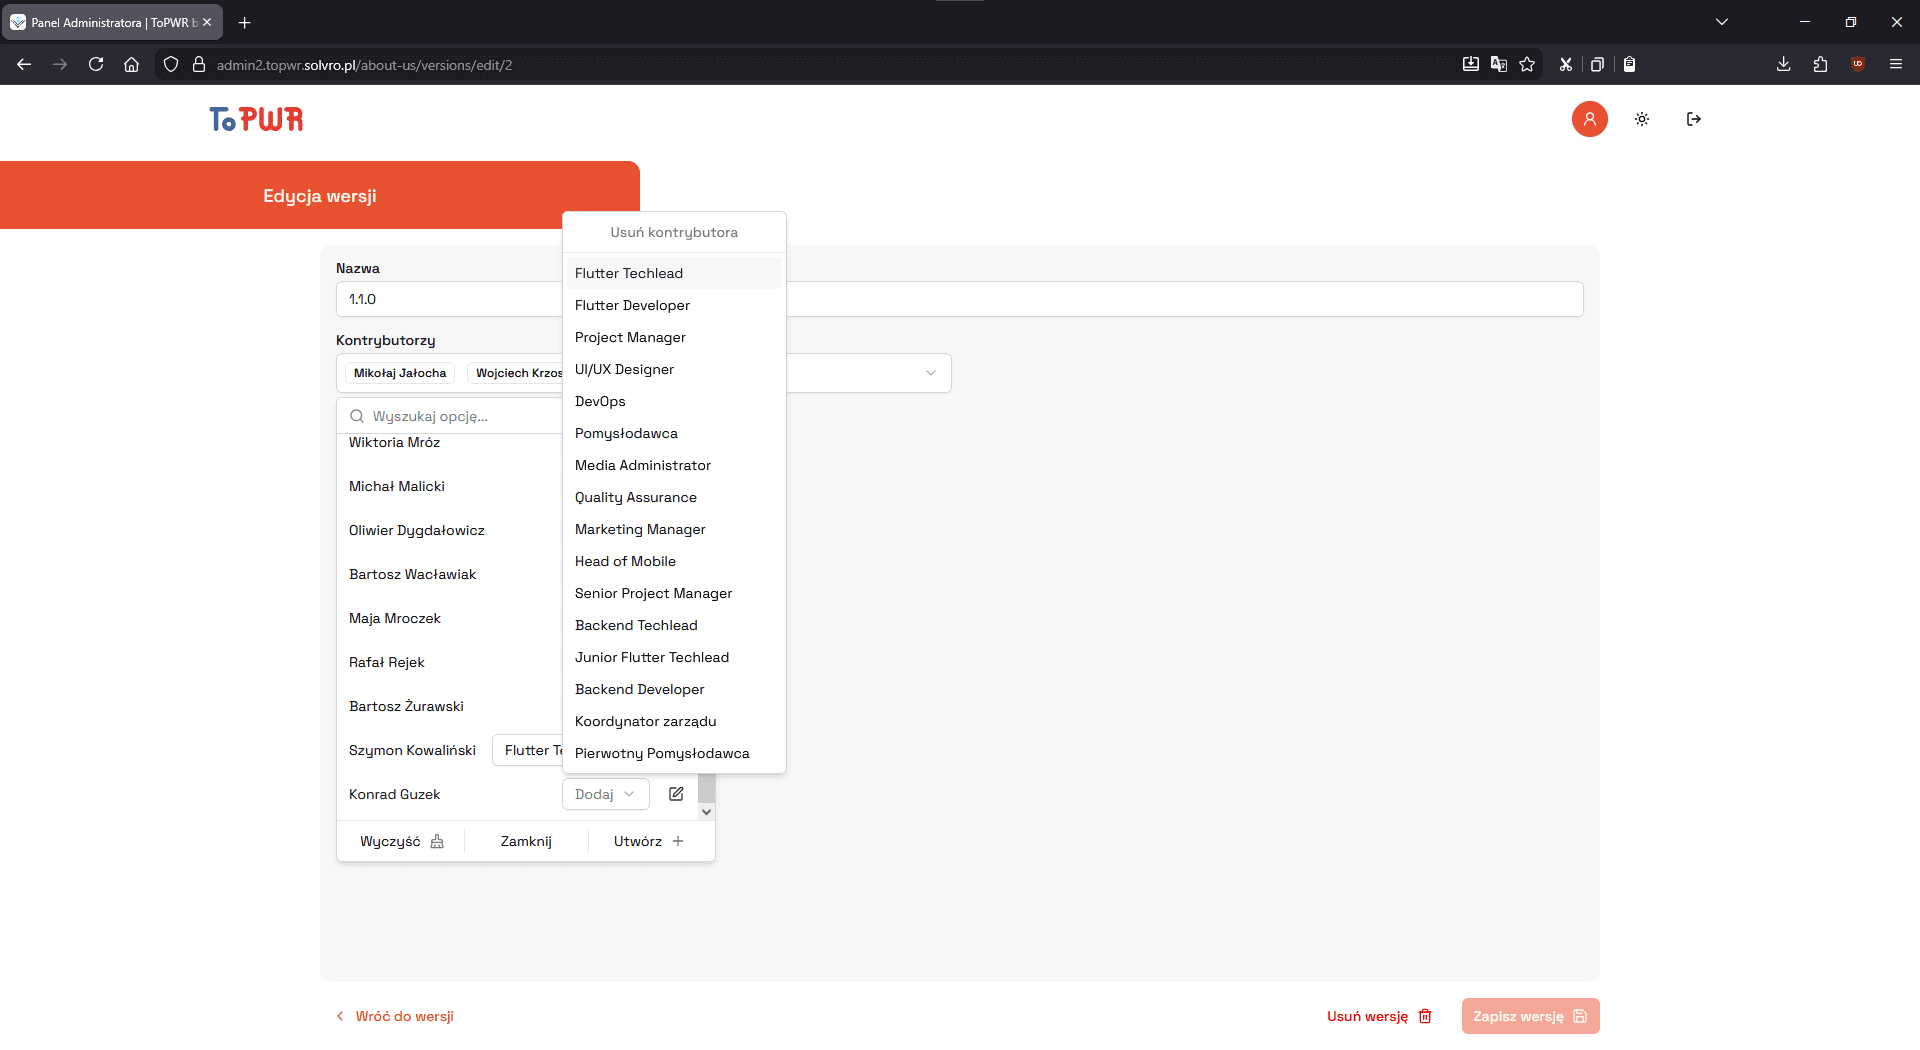Open the browser downloads icon
Screen dimensions: 1920x1050
(x=1783, y=64)
